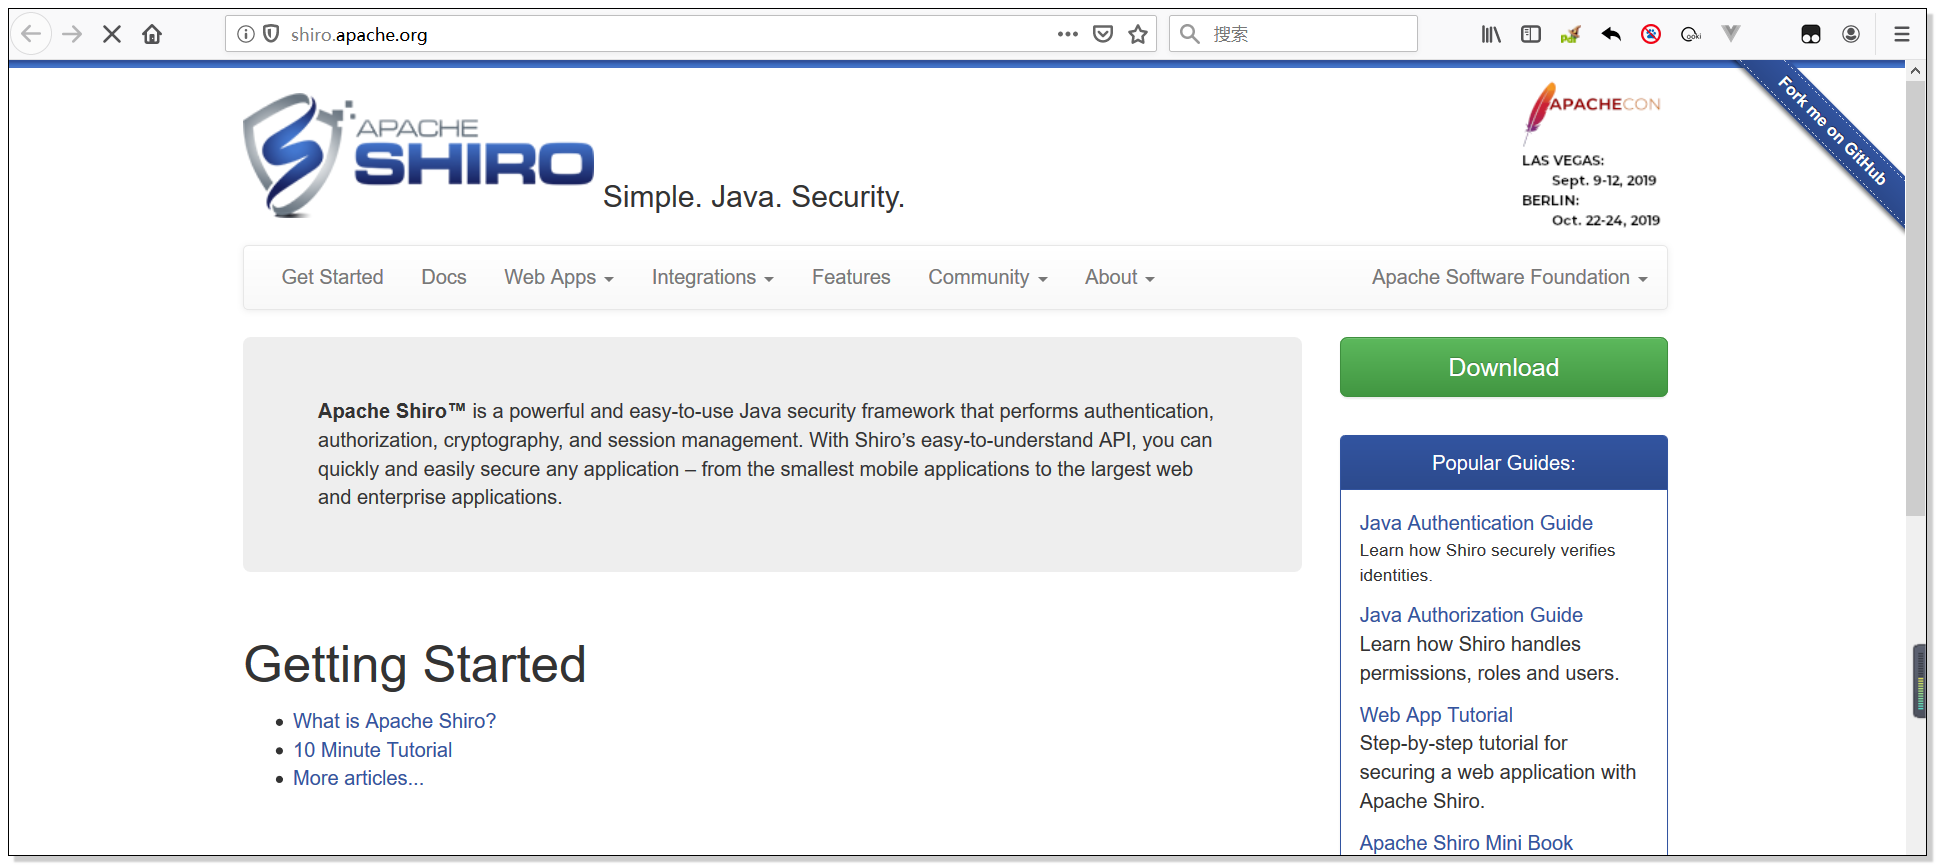The height and width of the screenshot is (865, 1936).
Task: Open the Java Authentication Guide link
Action: (x=1476, y=523)
